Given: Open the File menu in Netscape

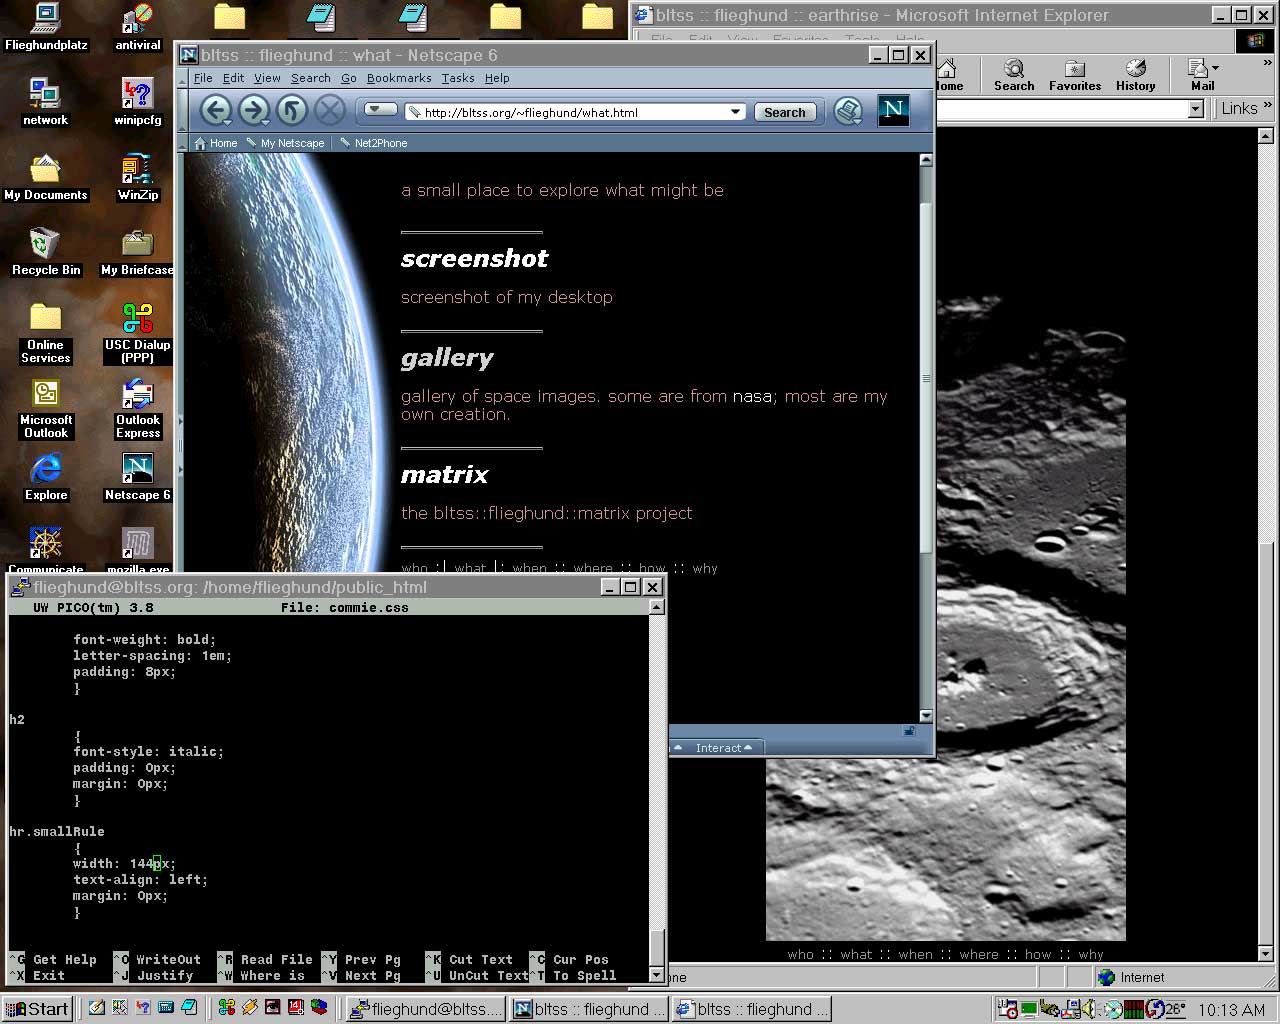Looking at the screenshot, I should pos(203,78).
